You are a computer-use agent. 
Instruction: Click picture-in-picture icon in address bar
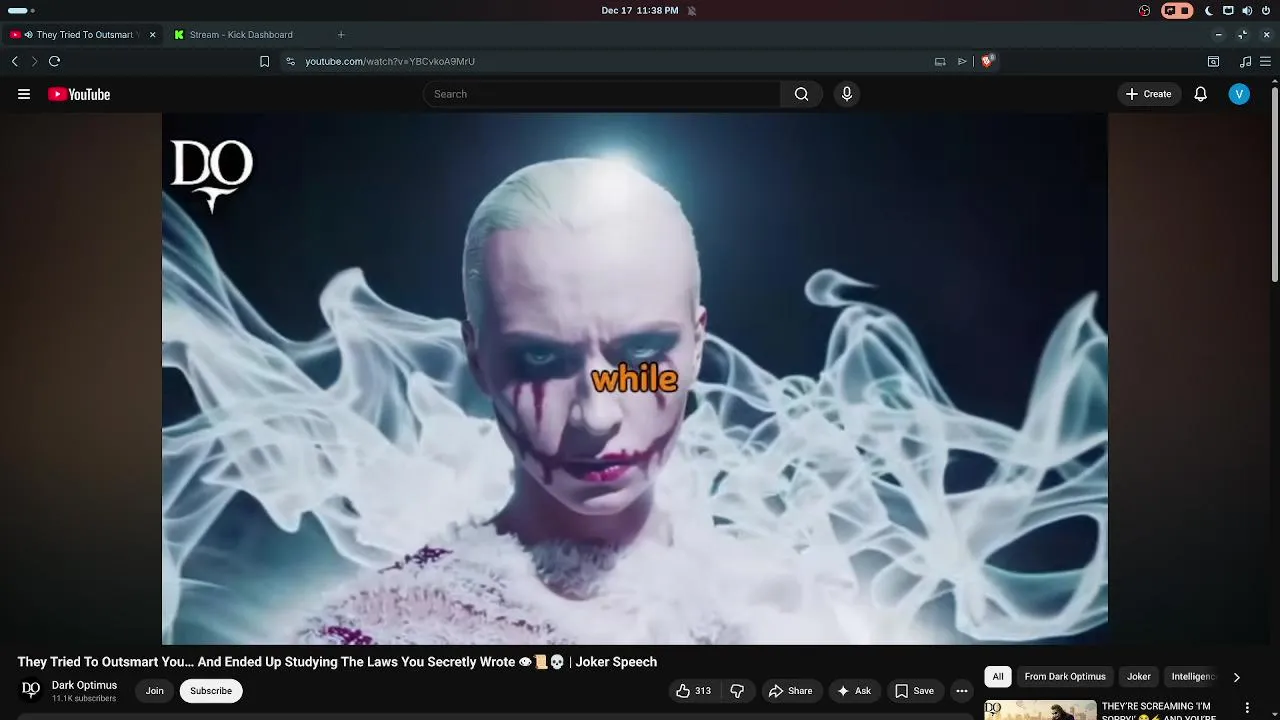(x=940, y=61)
